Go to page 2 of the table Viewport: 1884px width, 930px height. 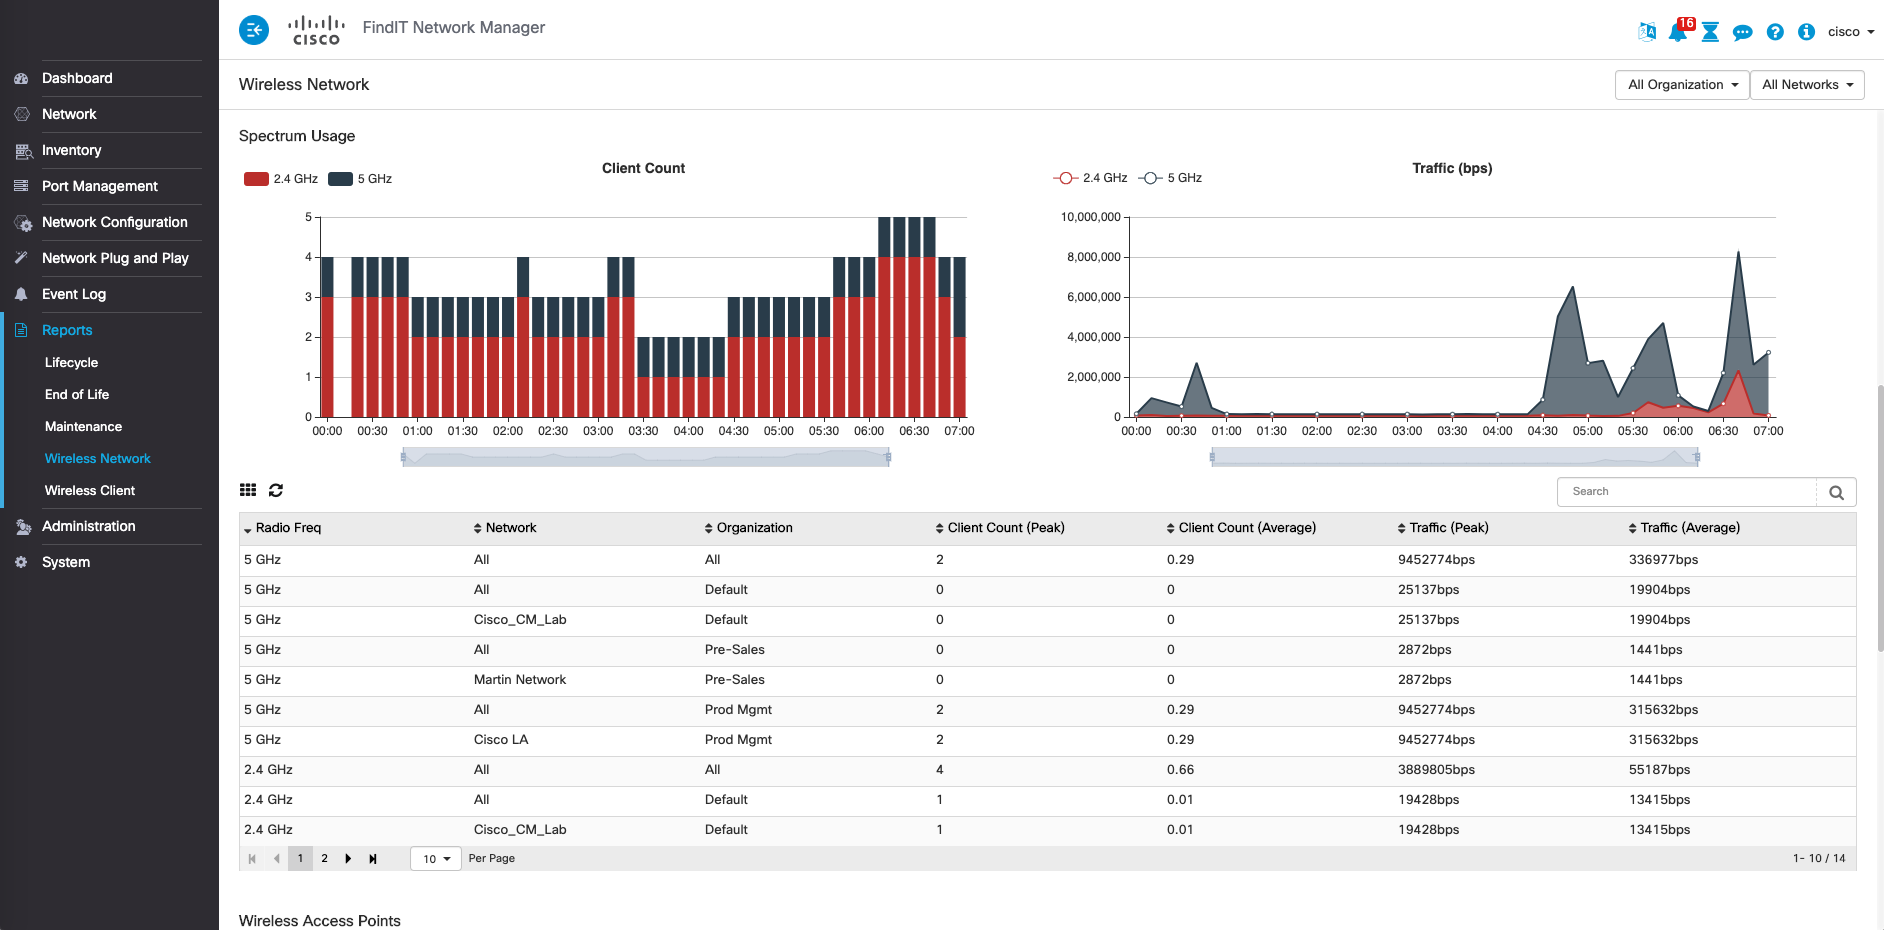[324, 858]
